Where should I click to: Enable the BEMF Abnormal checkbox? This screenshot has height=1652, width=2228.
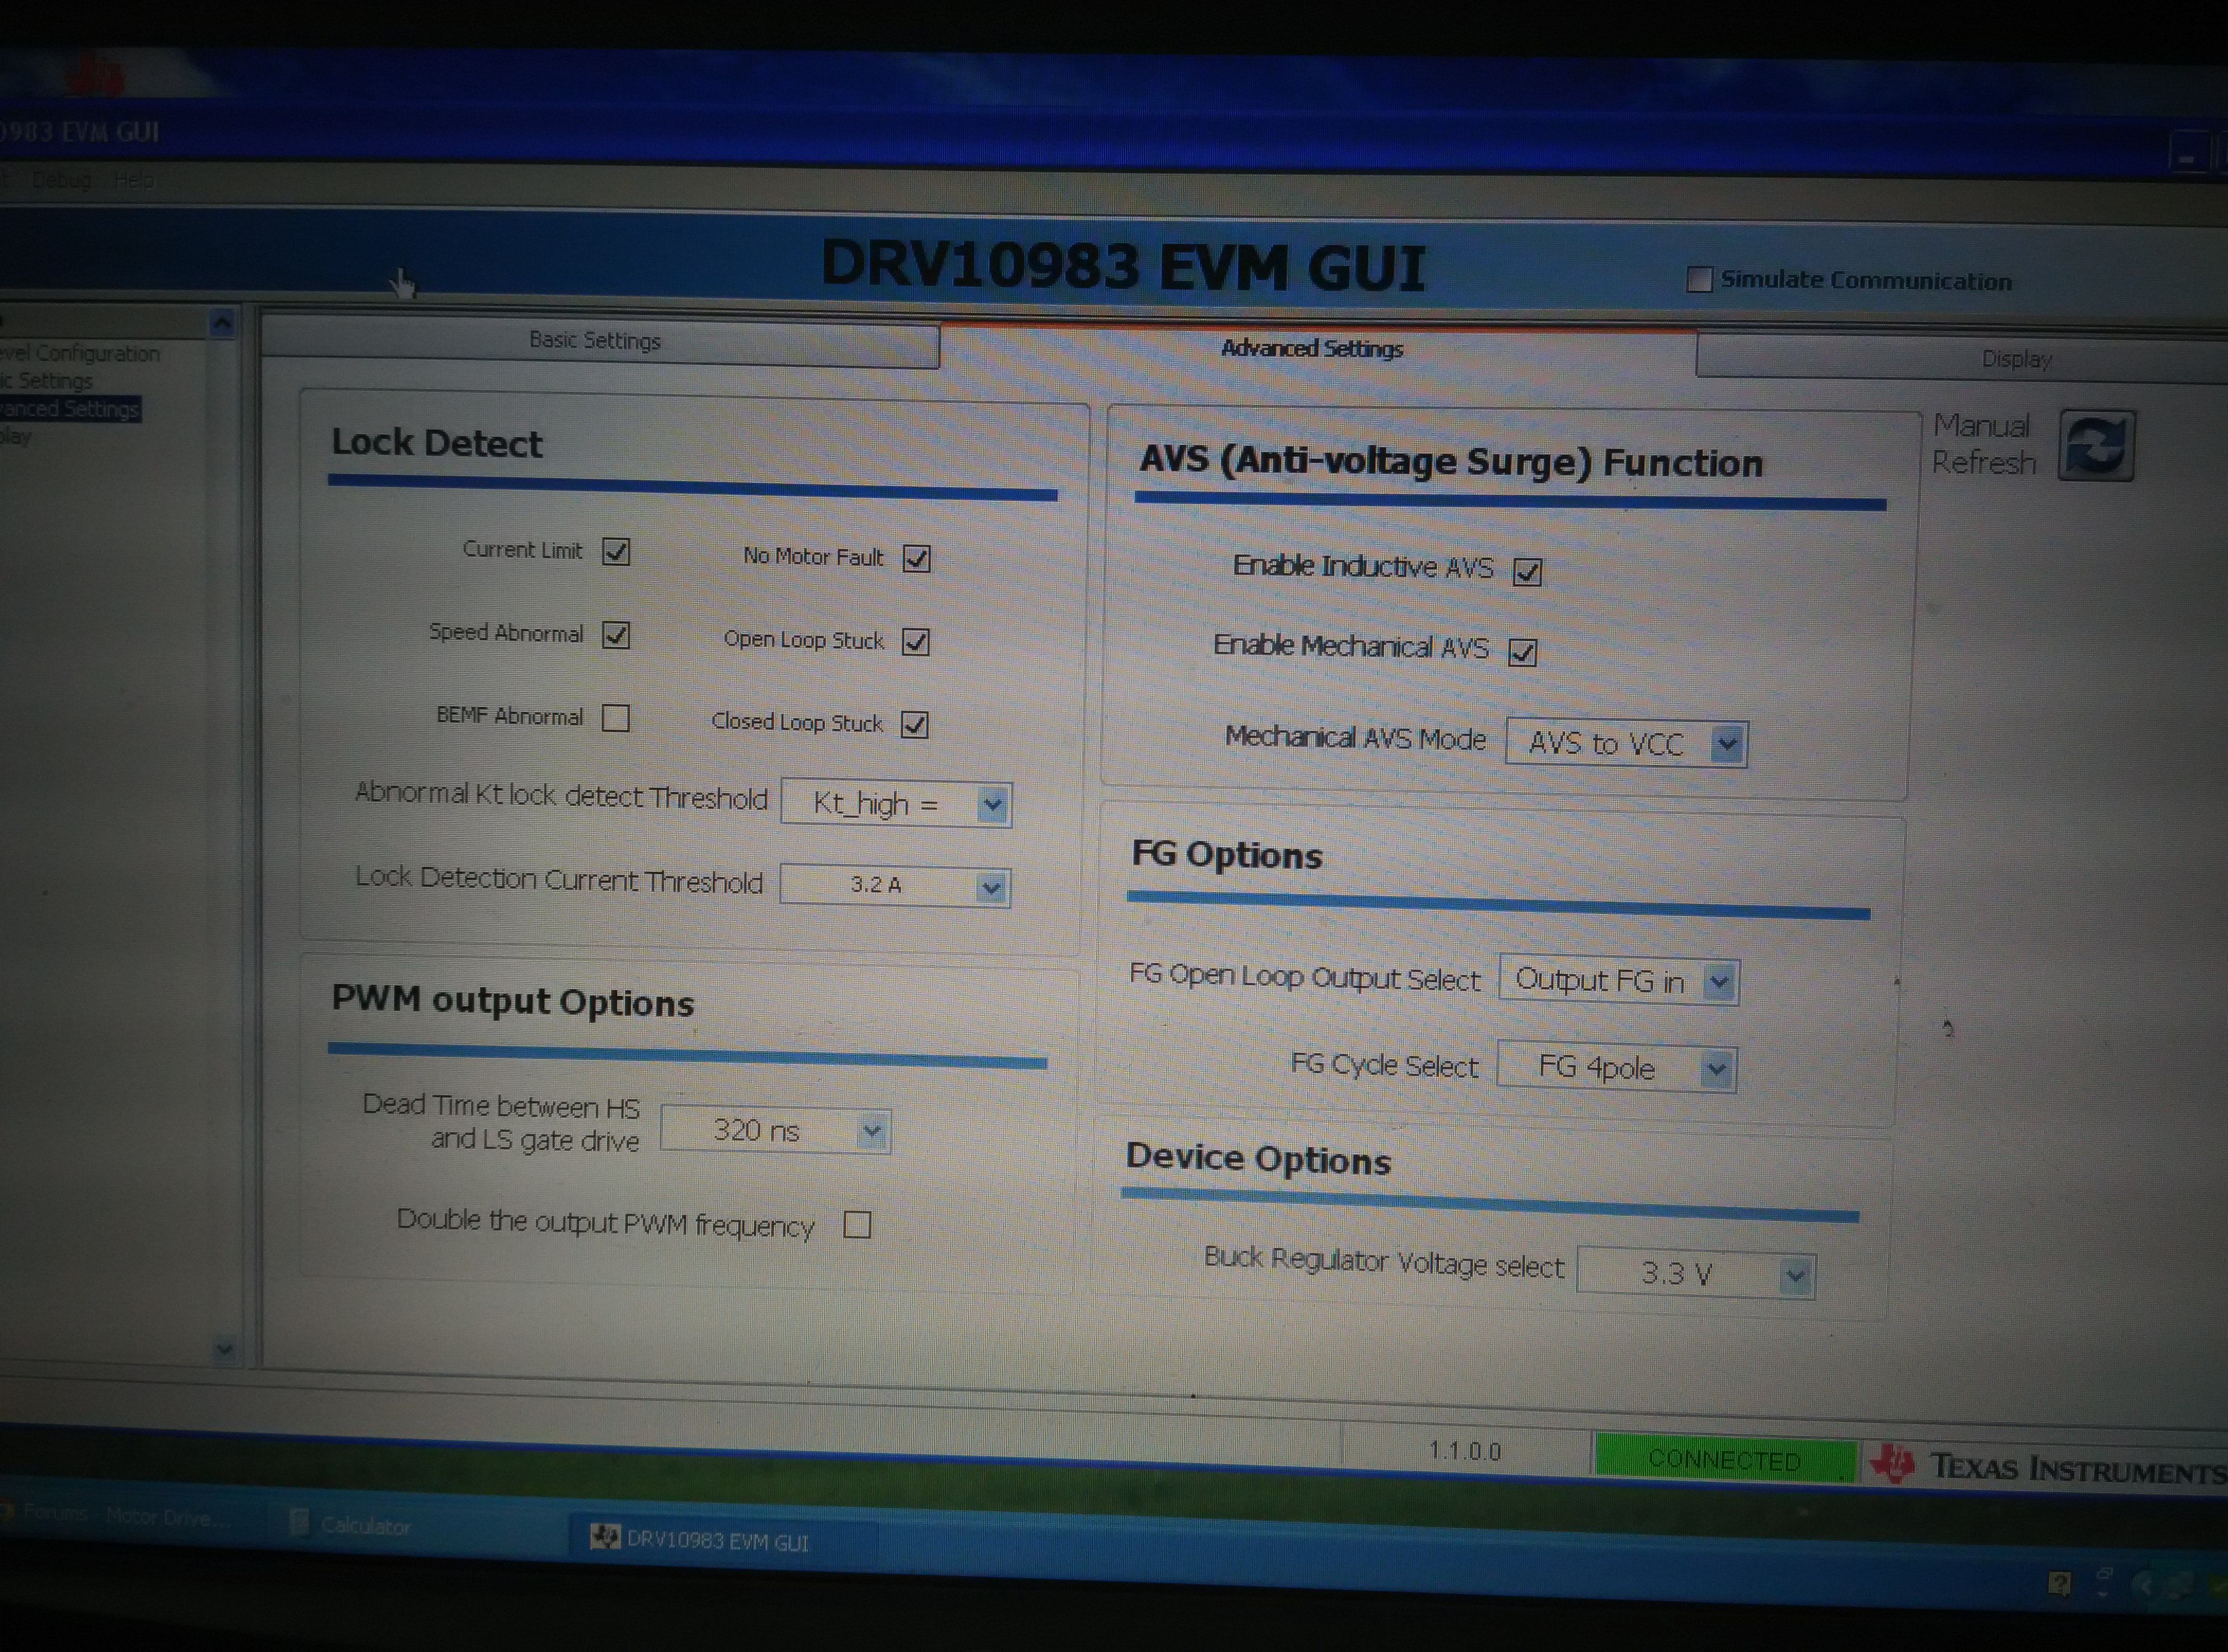[616, 718]
